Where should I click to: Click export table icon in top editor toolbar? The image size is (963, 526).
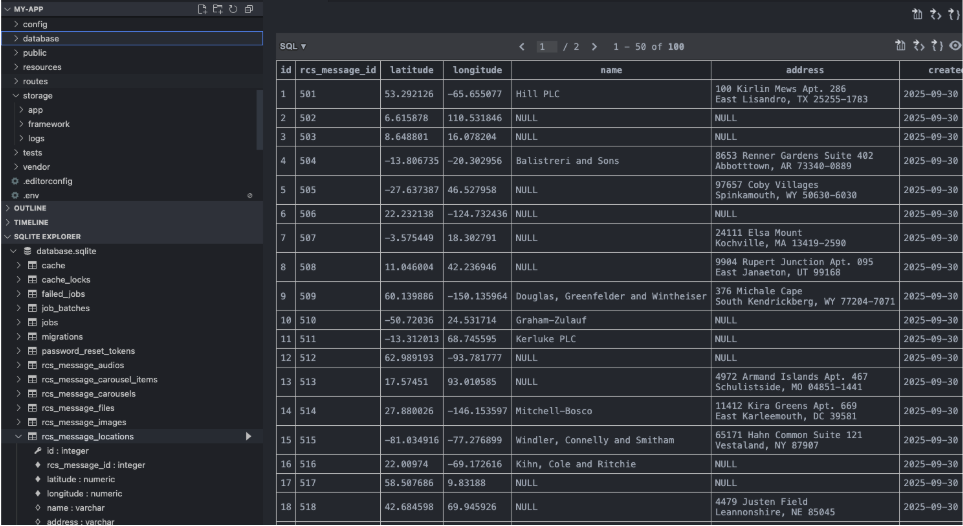coord(918,14)
